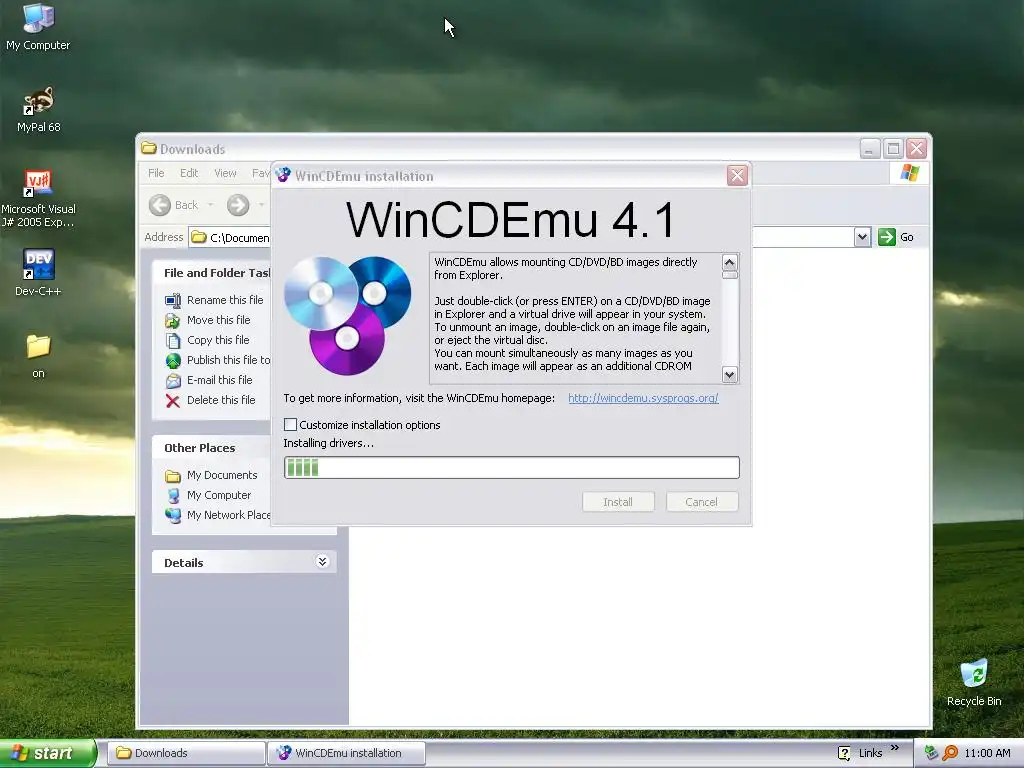Viewport: 1024px width, 768px height.
Task: Open the folder named "on" on desktop
Action: [x=39, y=356]
